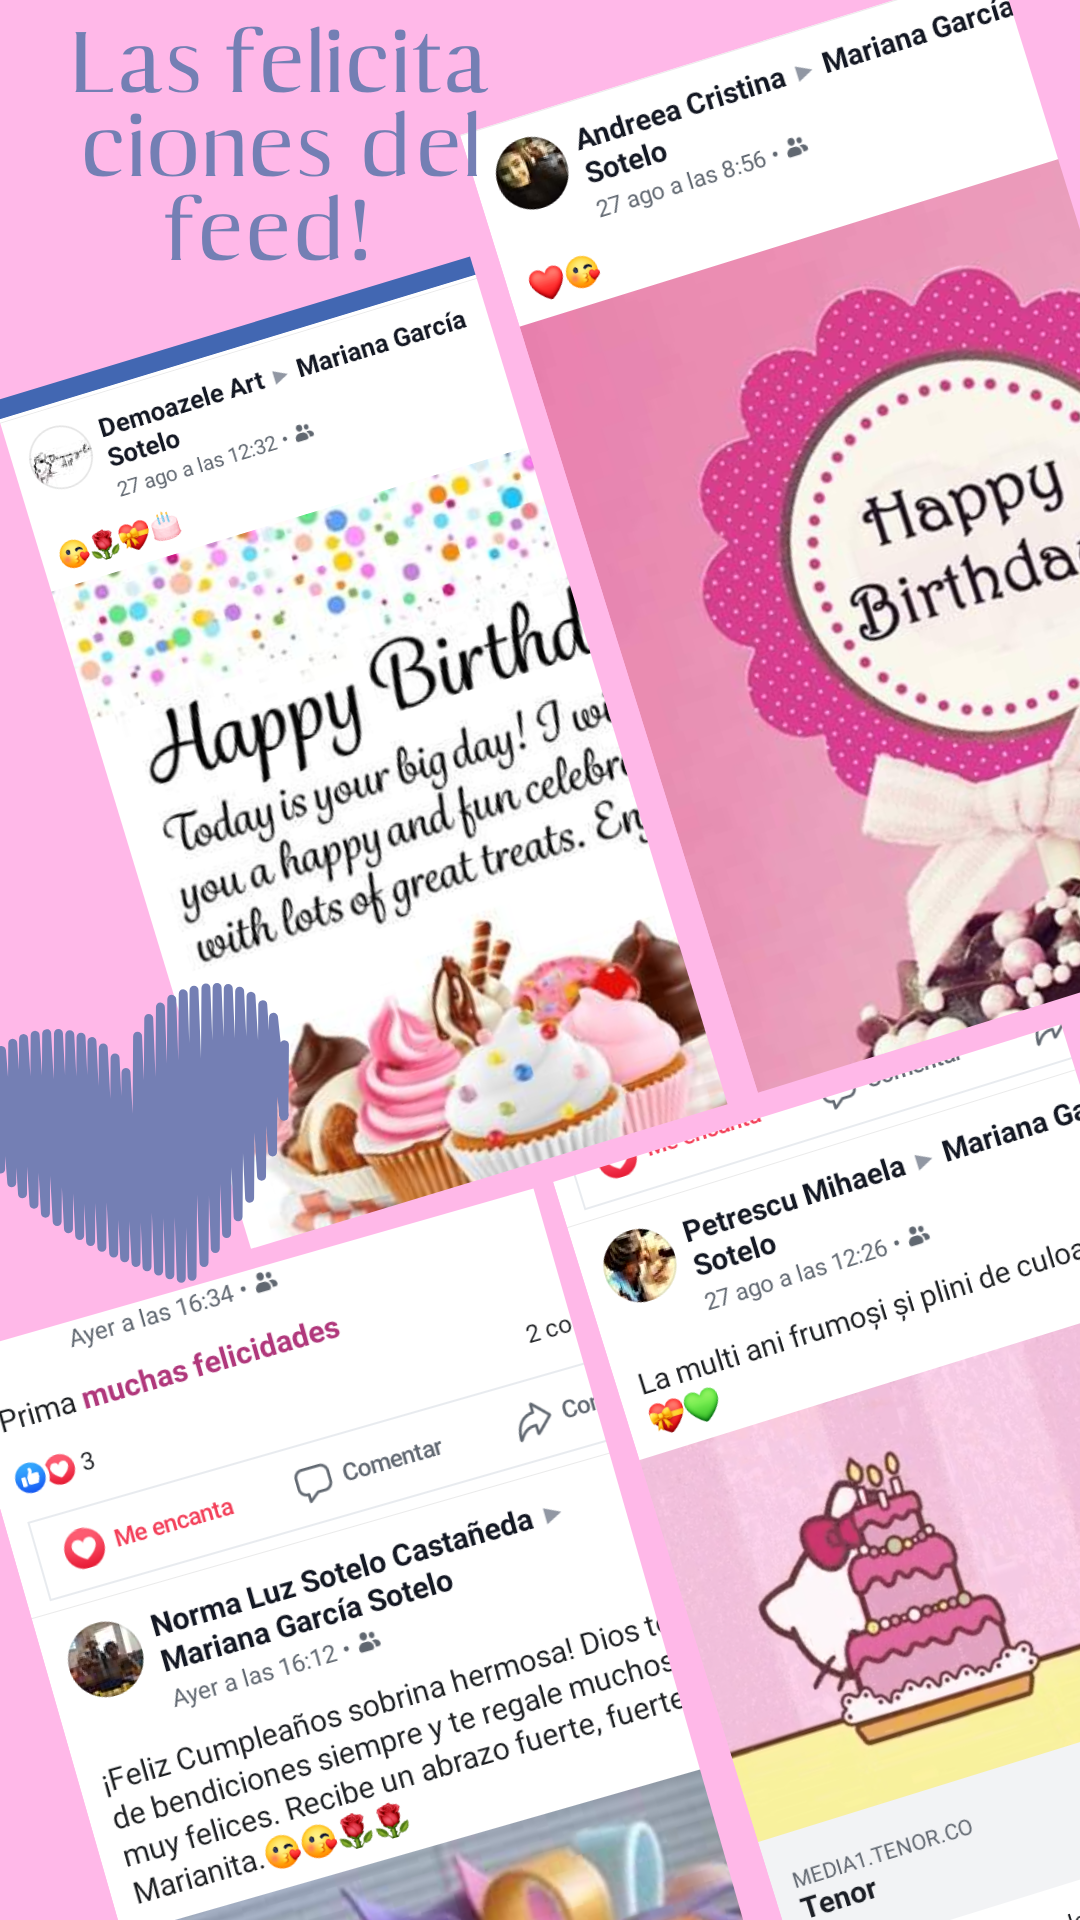Image resolution: width=1080 pixels, height=1920 pixels.
Task: Click friends audience icon beside 27 ago 8:56
Action: 797,148
